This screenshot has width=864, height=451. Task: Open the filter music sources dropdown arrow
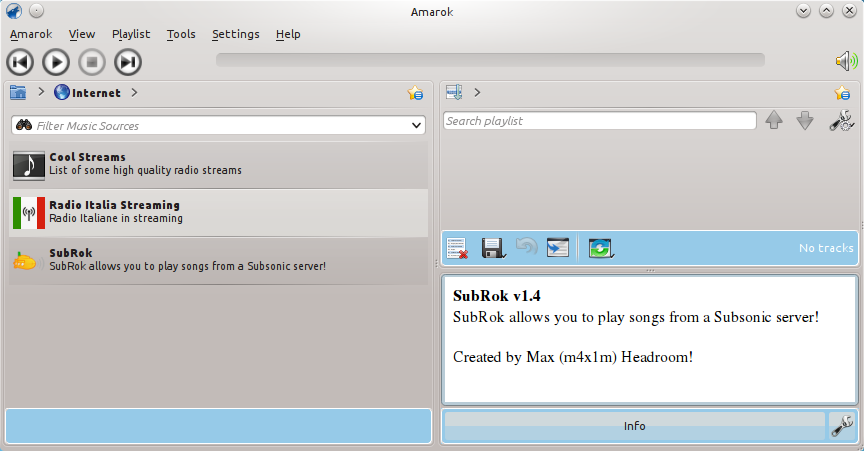(x=417, y=126)
